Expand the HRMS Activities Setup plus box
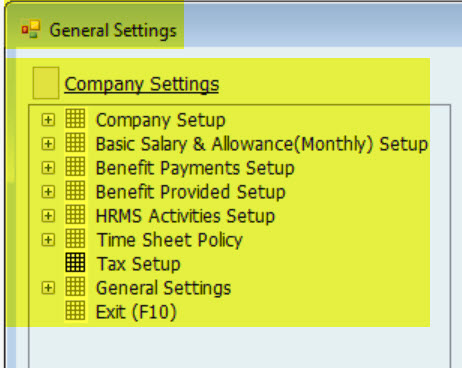 click(x=48, y=216)
